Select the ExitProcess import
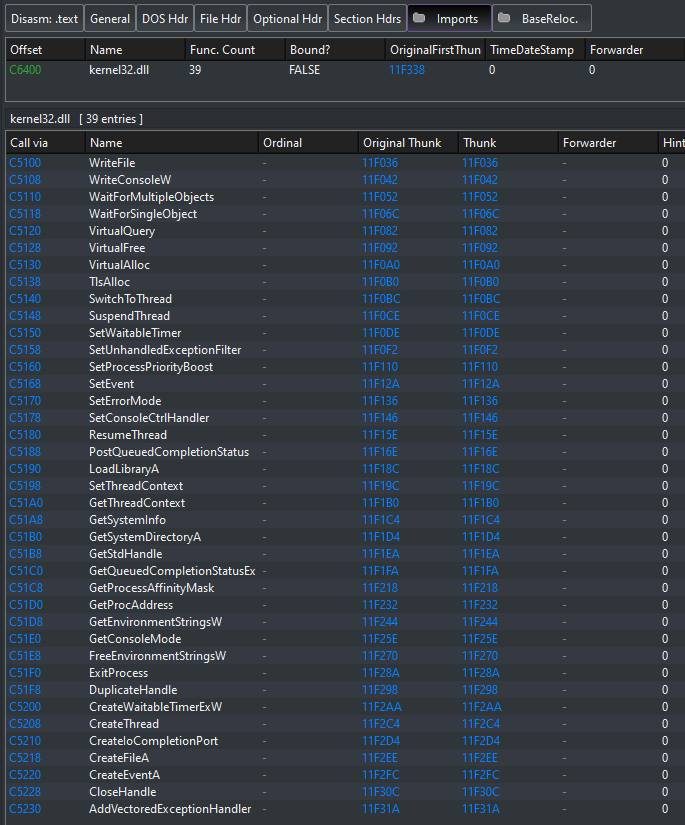685x825 pixels. coord(345,673)
